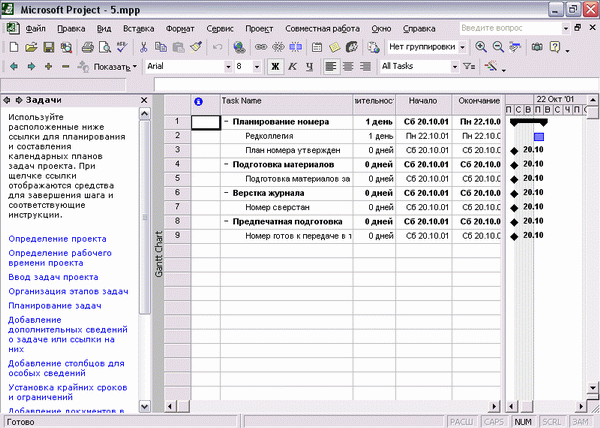Activate the Format Painter brush

point(196,47)
